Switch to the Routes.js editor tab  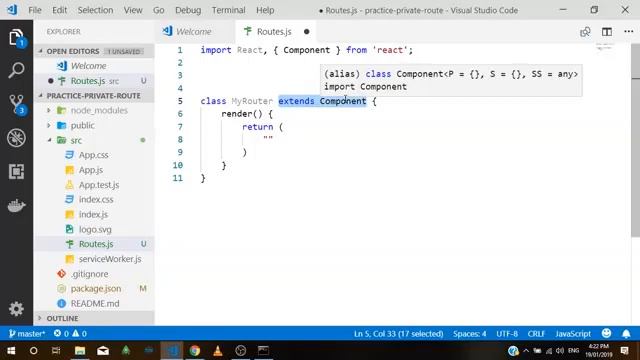(274, 31)
